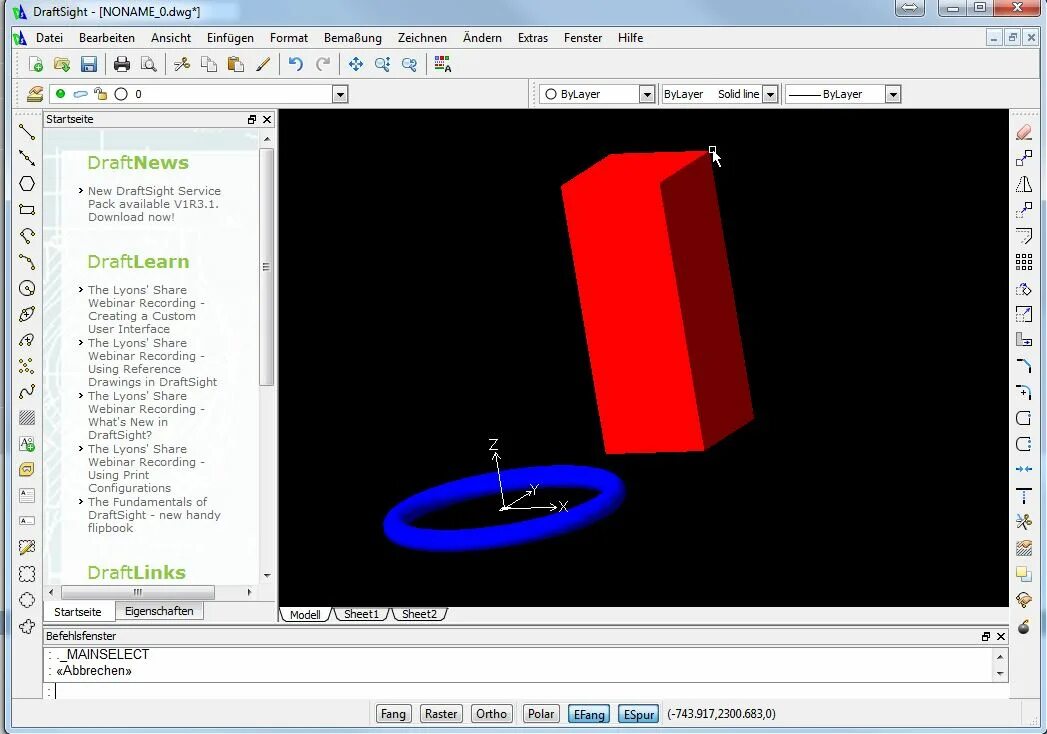This screenshot has height=734, width=1047.
Task: Open the Solid line style dropdown
Action: 770,94
